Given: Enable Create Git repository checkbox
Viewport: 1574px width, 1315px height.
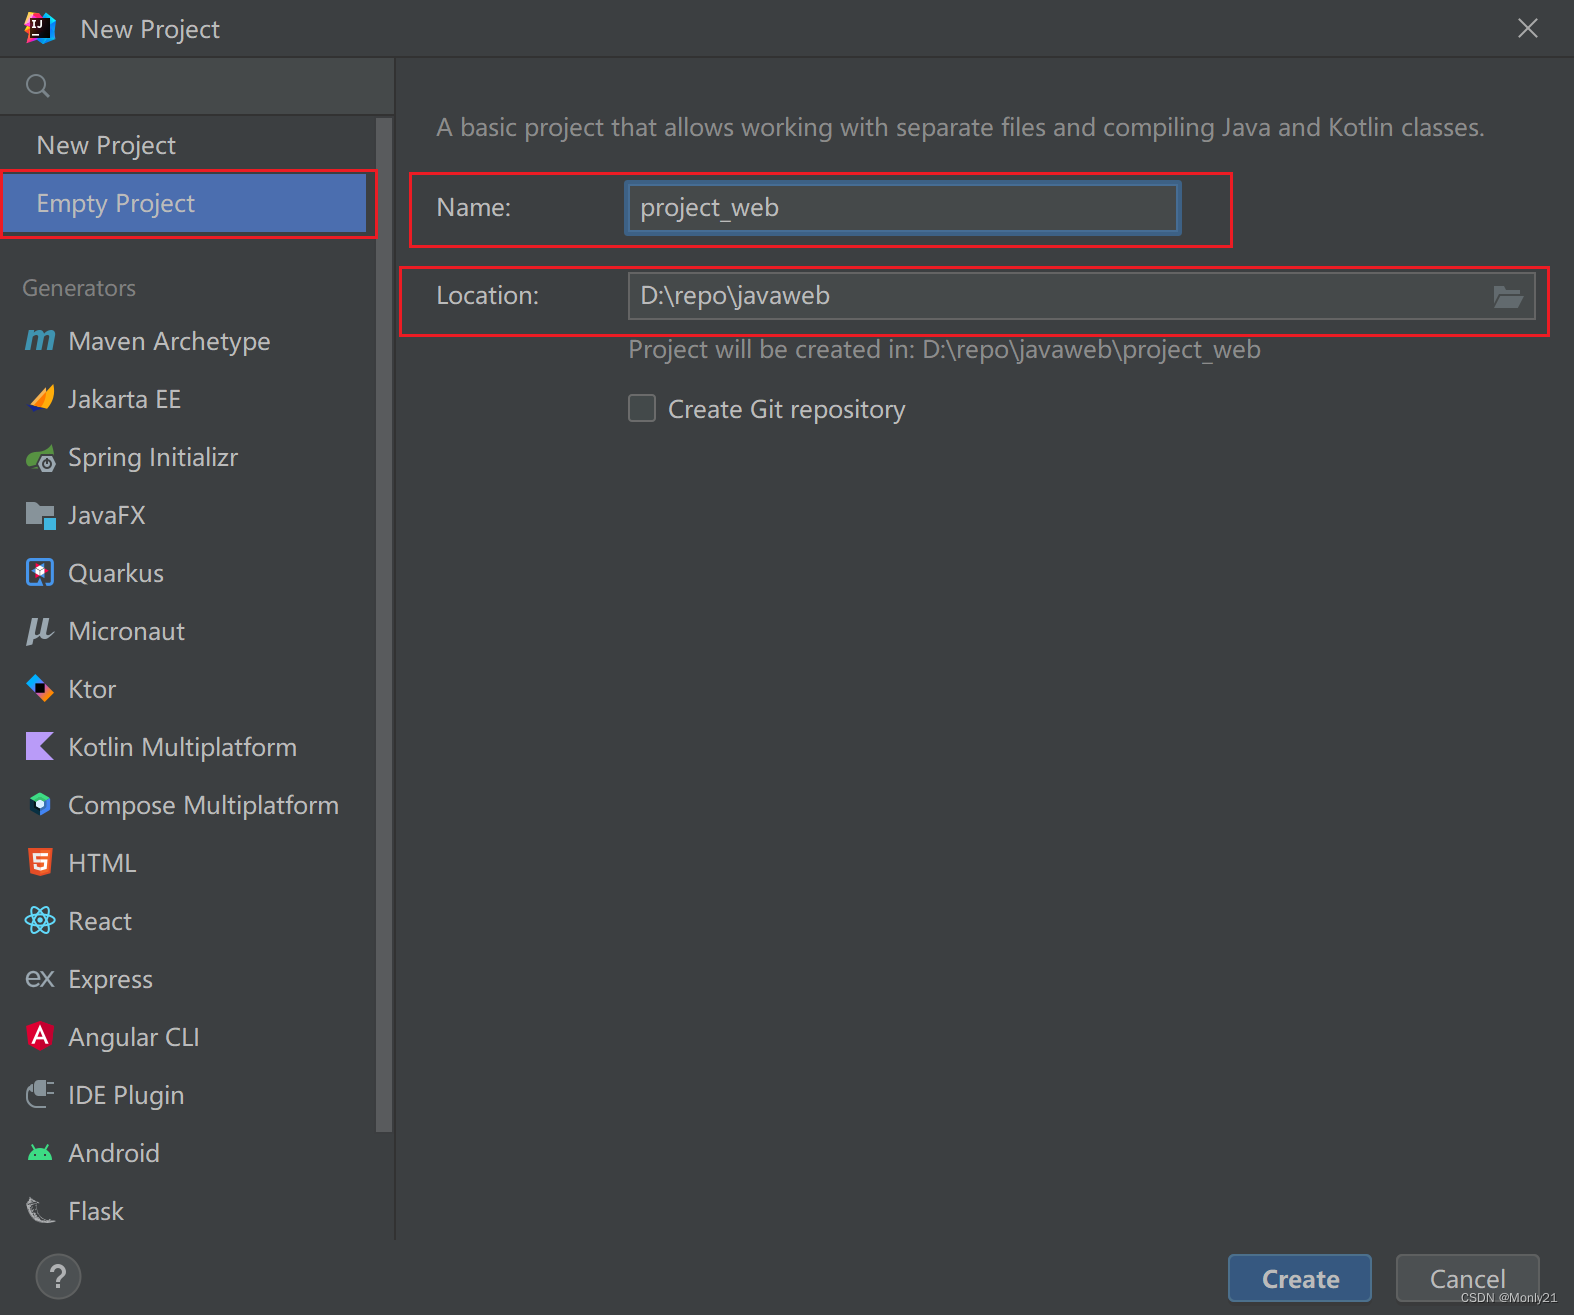Looking at the screenshot, I should (642, 408).
